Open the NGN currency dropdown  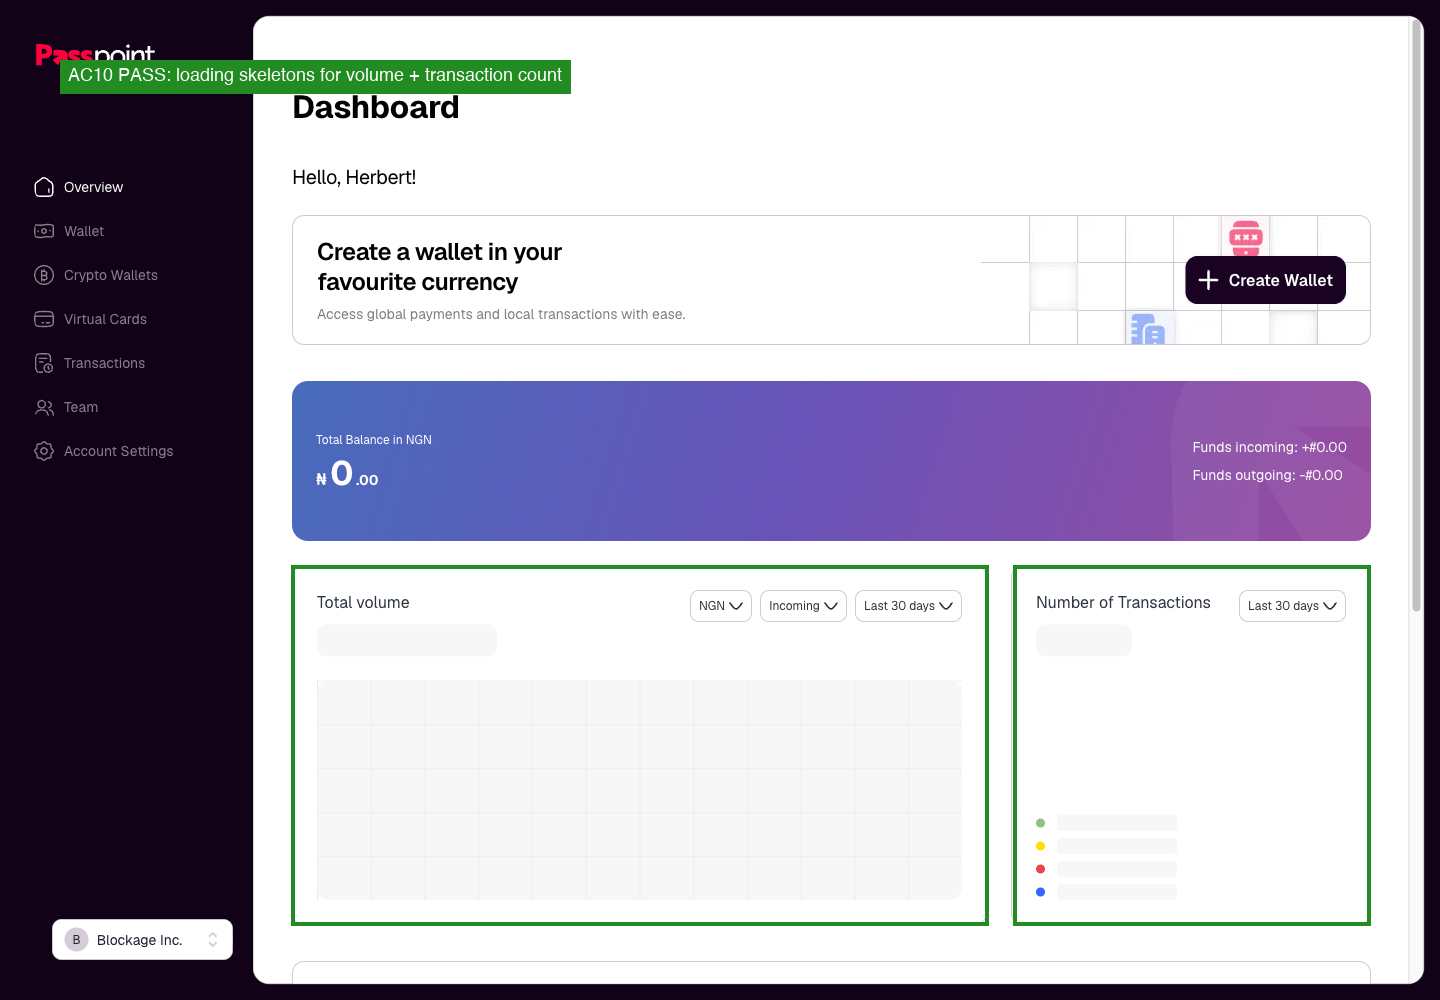pyautogui.click(x=721, y=606)
